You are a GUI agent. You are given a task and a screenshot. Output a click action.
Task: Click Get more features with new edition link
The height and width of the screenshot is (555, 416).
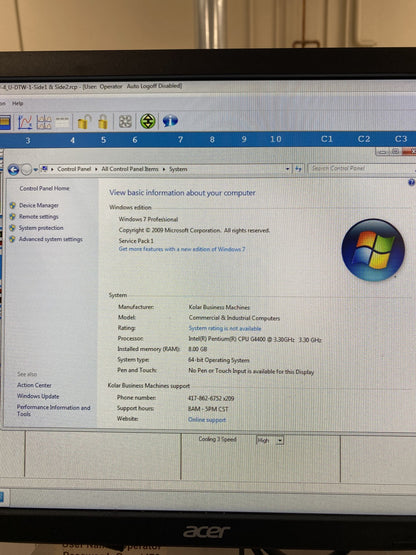pos(182,249)
